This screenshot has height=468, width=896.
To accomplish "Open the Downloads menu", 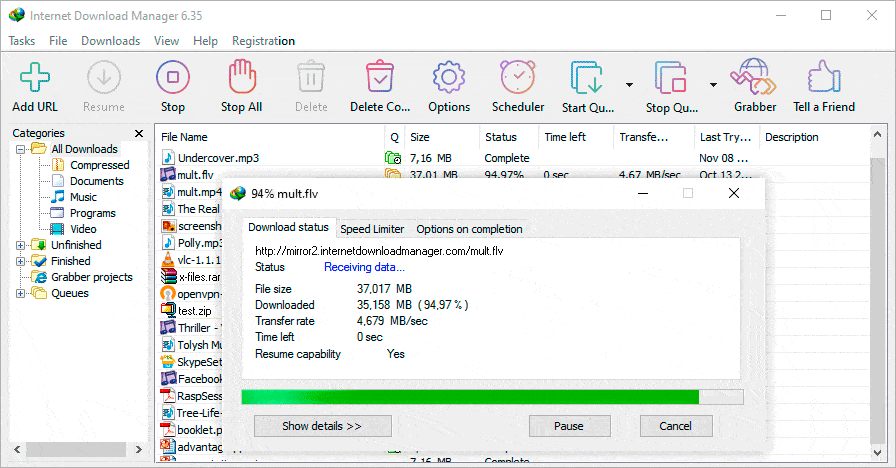I will 110,41.
